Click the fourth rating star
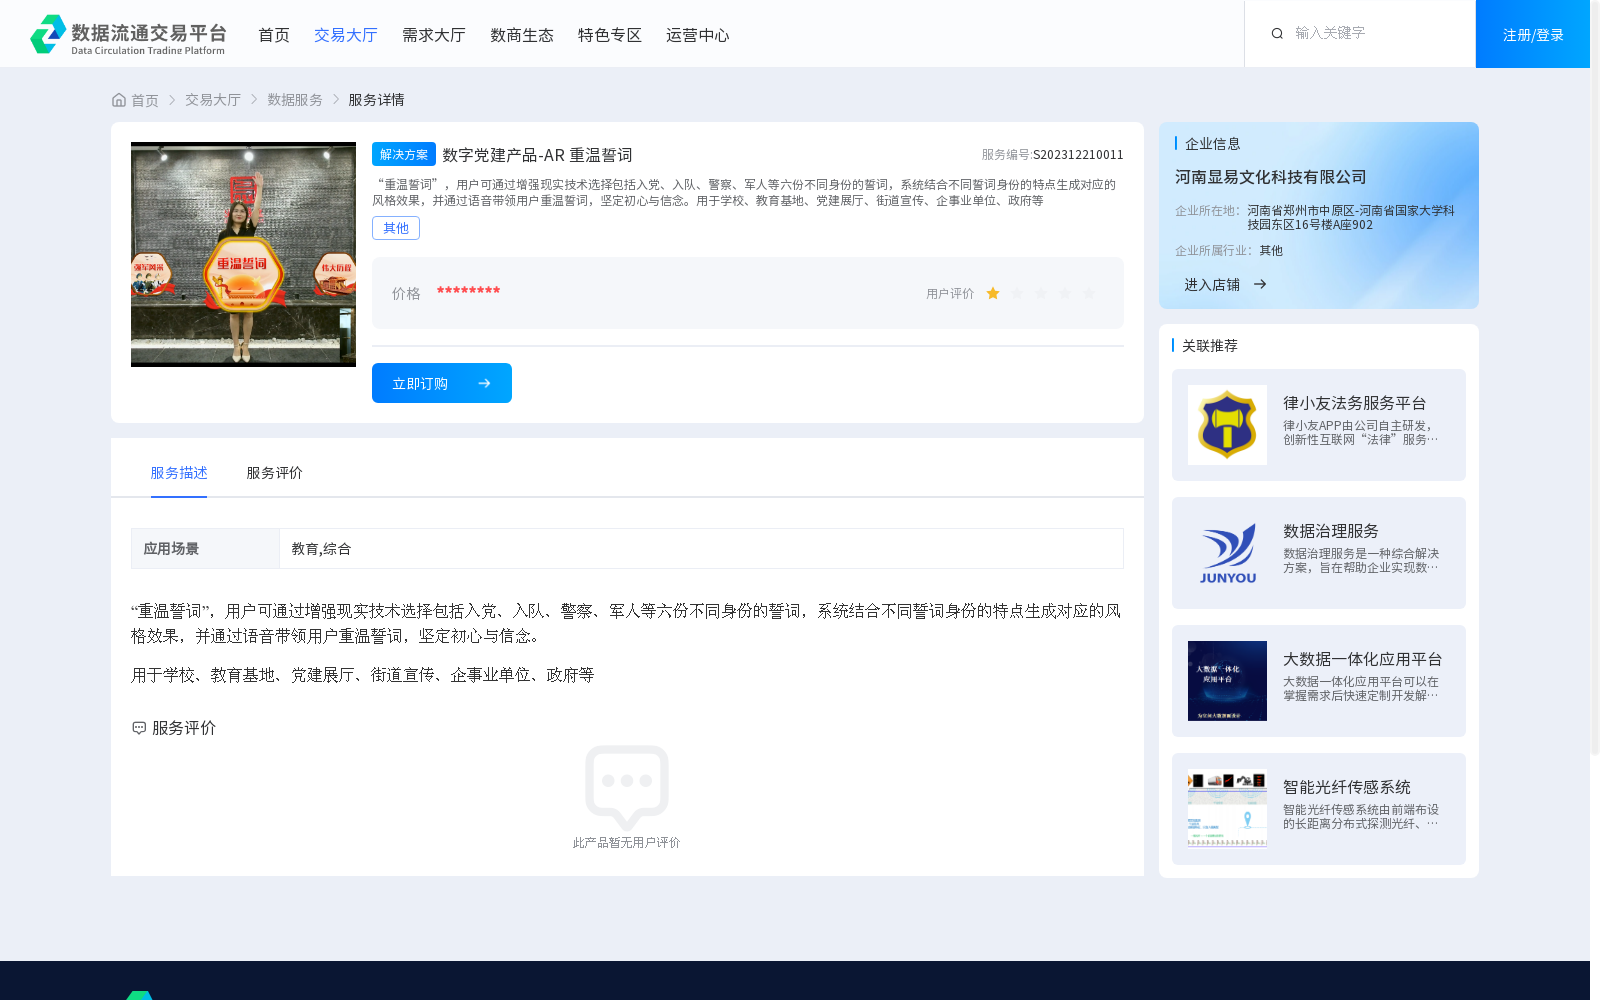This screenshot has width=1600, height=1000. (1065, 293)
